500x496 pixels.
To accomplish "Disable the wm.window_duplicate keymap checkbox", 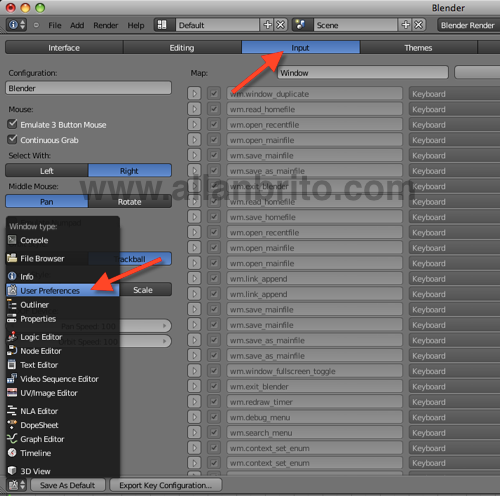I will coord(214,94).
